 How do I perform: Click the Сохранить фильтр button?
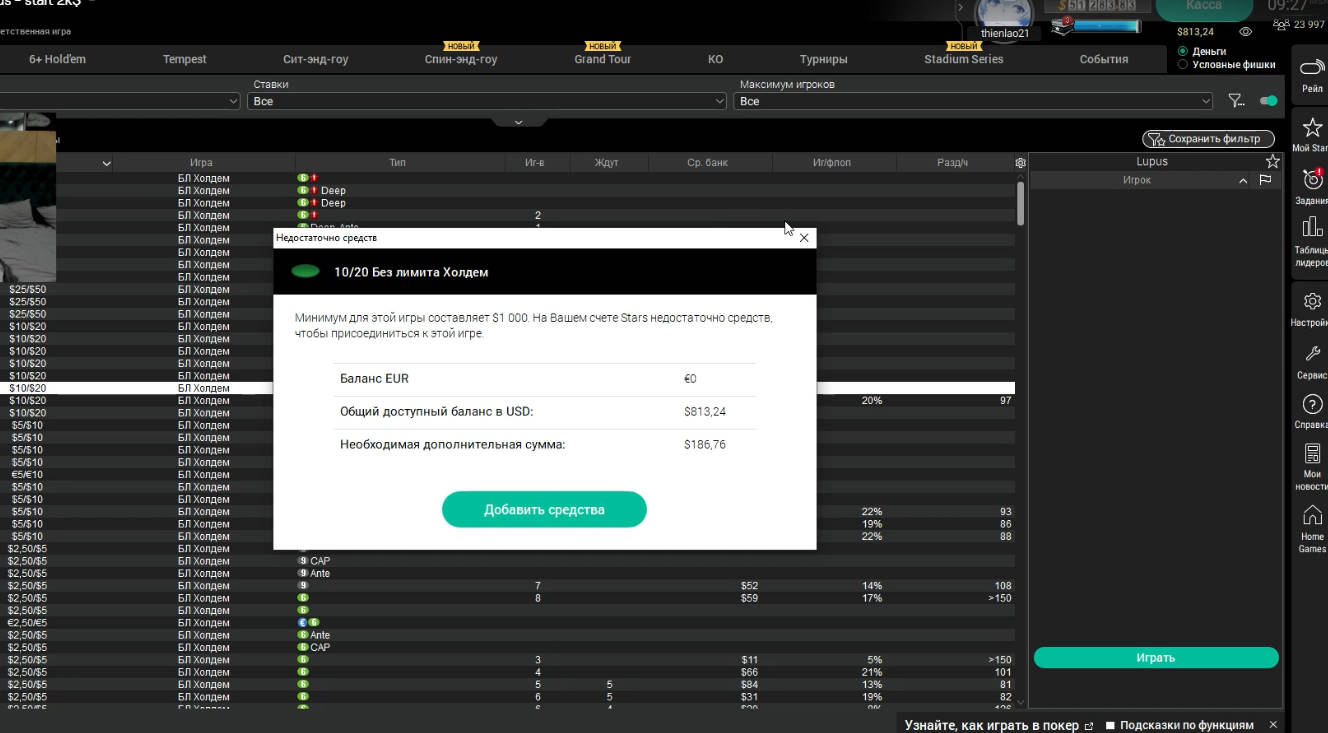coord(1208,139)
